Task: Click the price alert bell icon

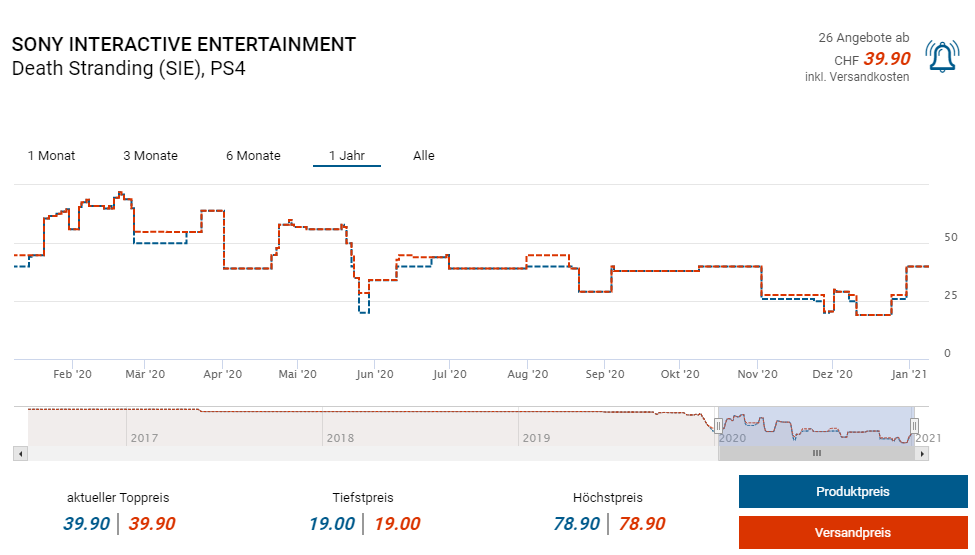Action: click(x=942, y=57)
